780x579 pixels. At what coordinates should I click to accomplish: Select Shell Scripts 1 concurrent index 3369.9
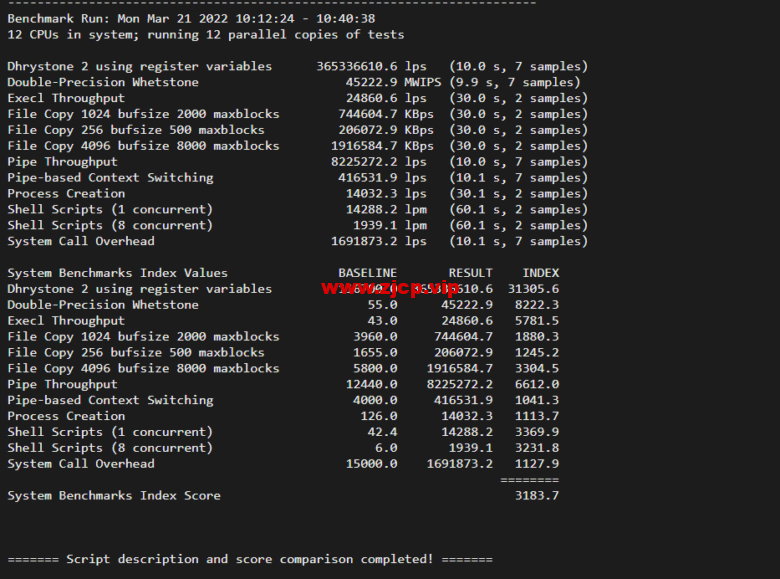coord(537,432)
